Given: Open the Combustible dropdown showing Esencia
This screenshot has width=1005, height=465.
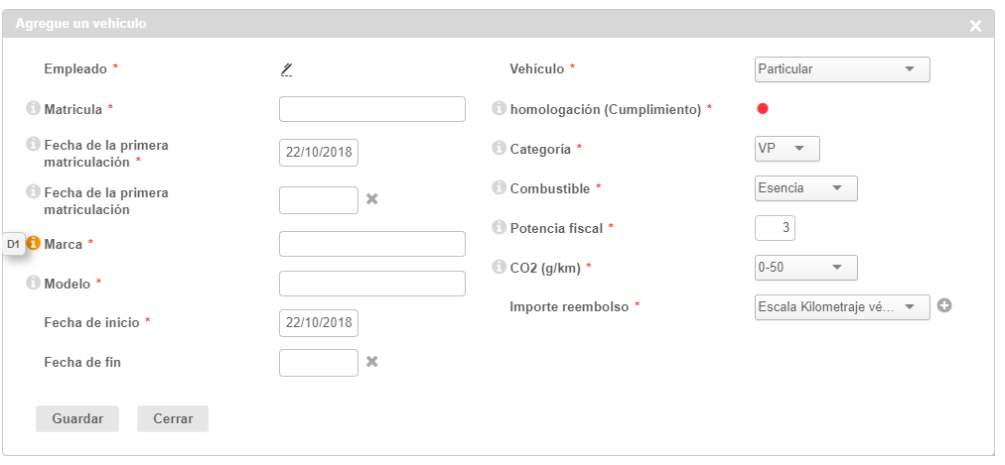Looking at the screenshot, I should (806, 188).
